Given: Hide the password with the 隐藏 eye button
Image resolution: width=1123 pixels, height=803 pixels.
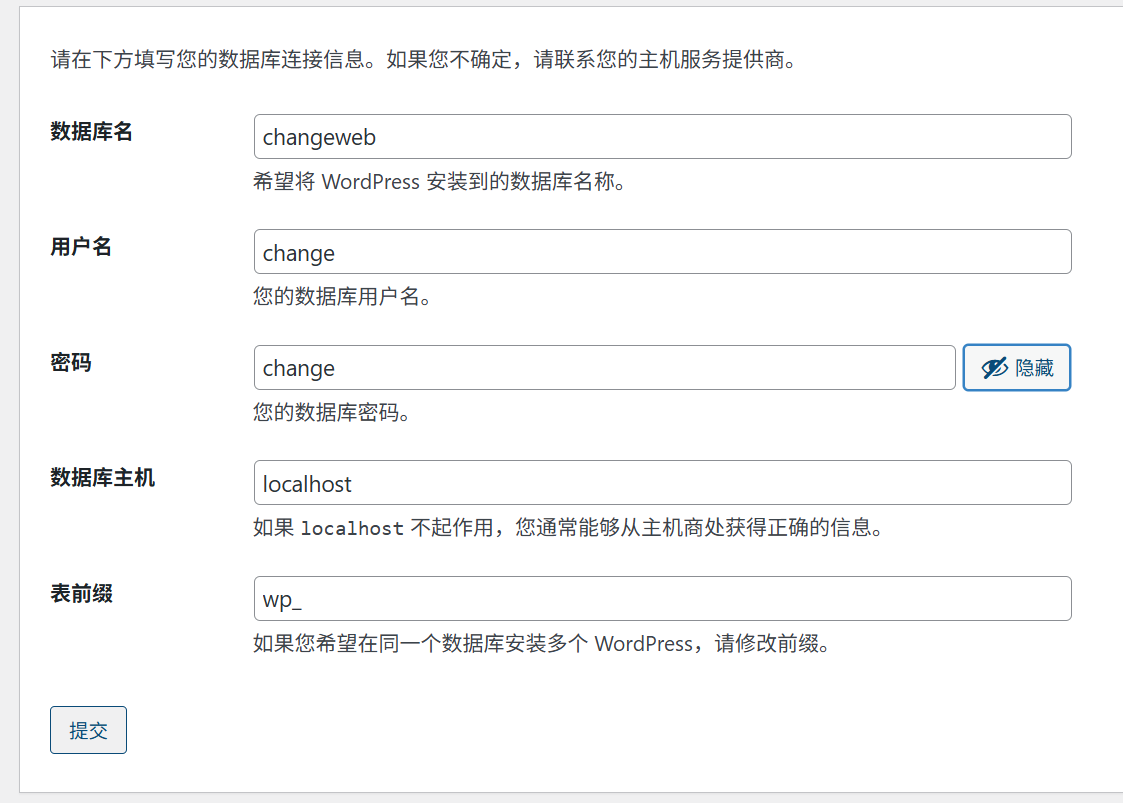Looking at the screenshot, I should click(x=1016, y=368).
